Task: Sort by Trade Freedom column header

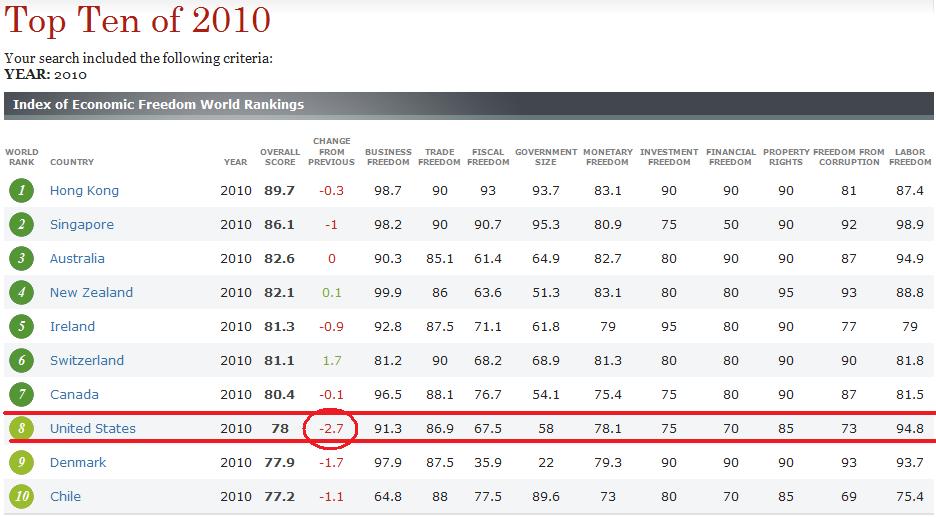Action: 439,157
